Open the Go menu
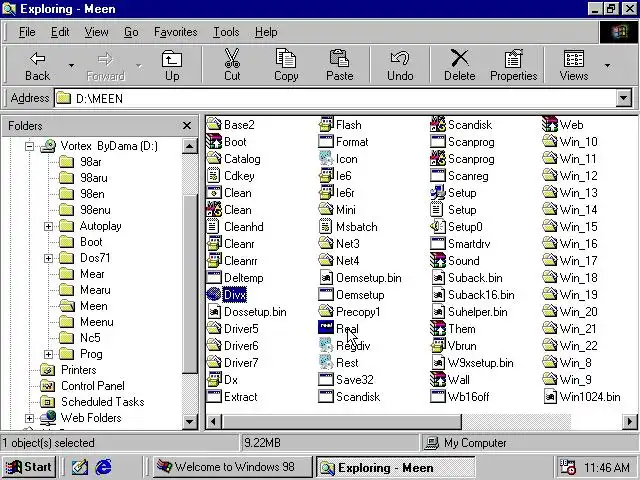Image resolution: width=640 pixels, height=480 pixels. [131, 32]
